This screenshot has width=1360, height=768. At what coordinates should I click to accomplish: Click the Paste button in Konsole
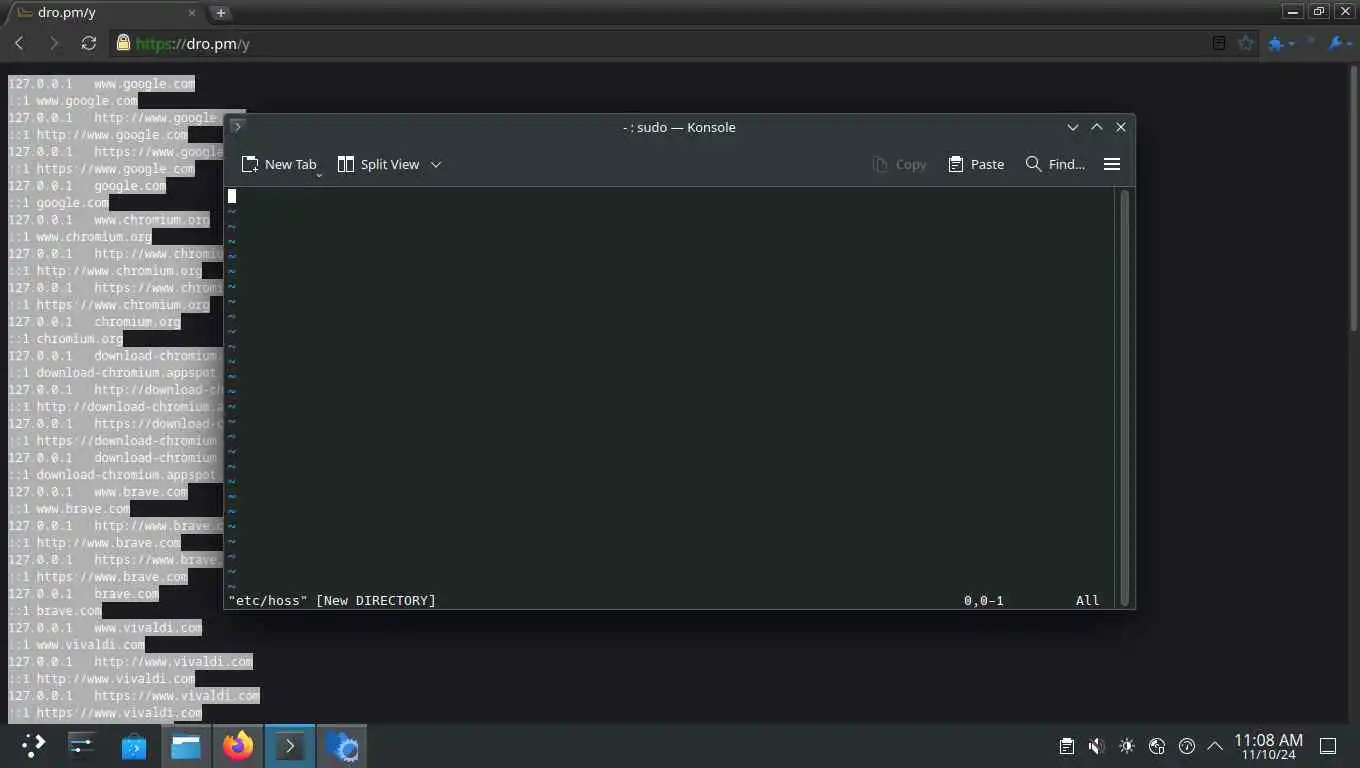click(976, 164)
